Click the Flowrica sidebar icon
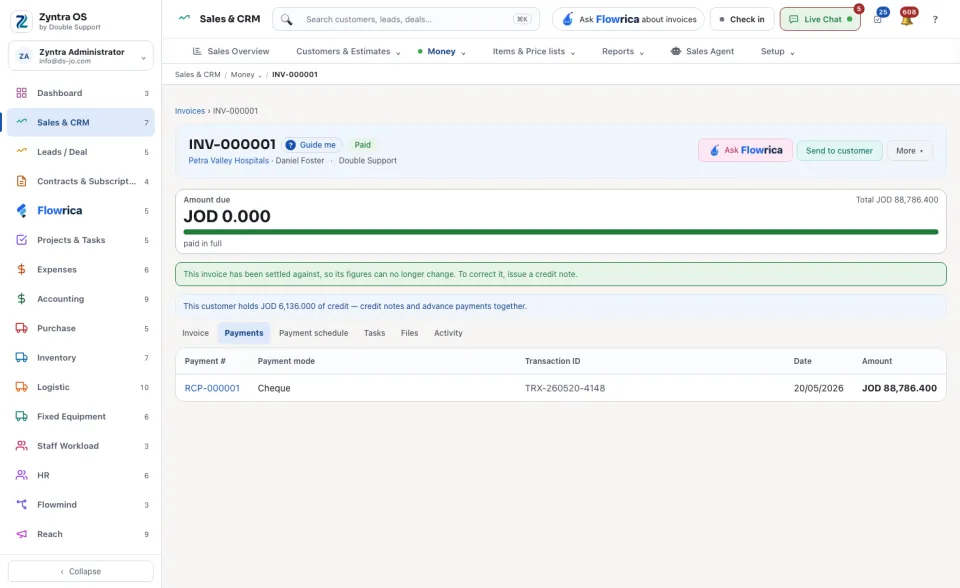The height and width of the screenshot is (588, 960). [x=21, y=211]
